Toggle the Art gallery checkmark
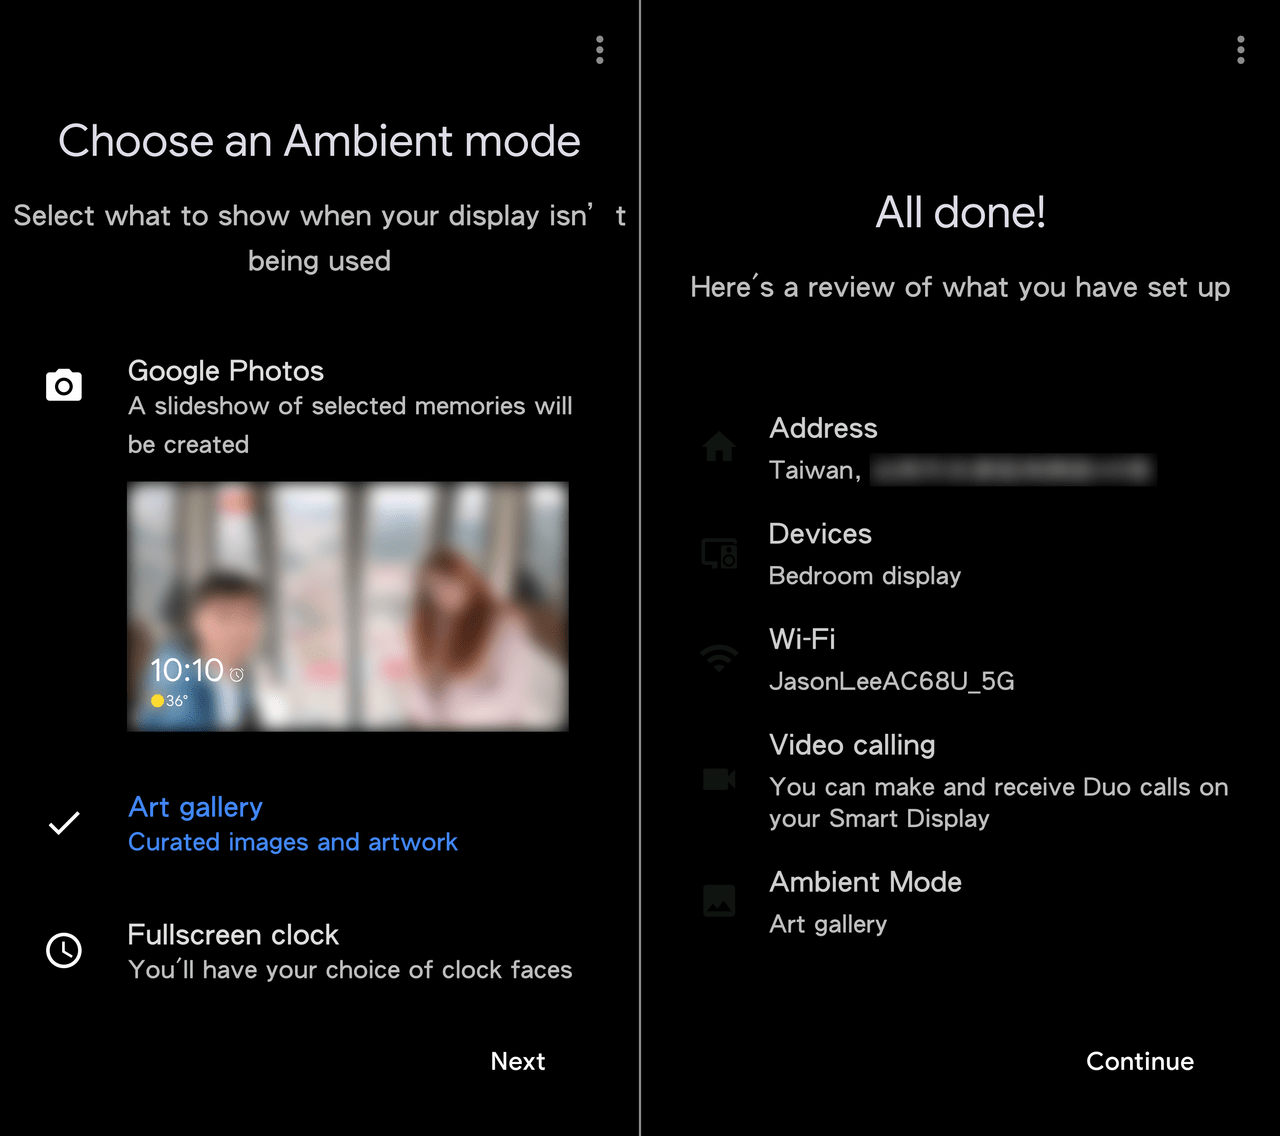Image resolution: width=1280 pixels, height=1136 pixels. 64,823
